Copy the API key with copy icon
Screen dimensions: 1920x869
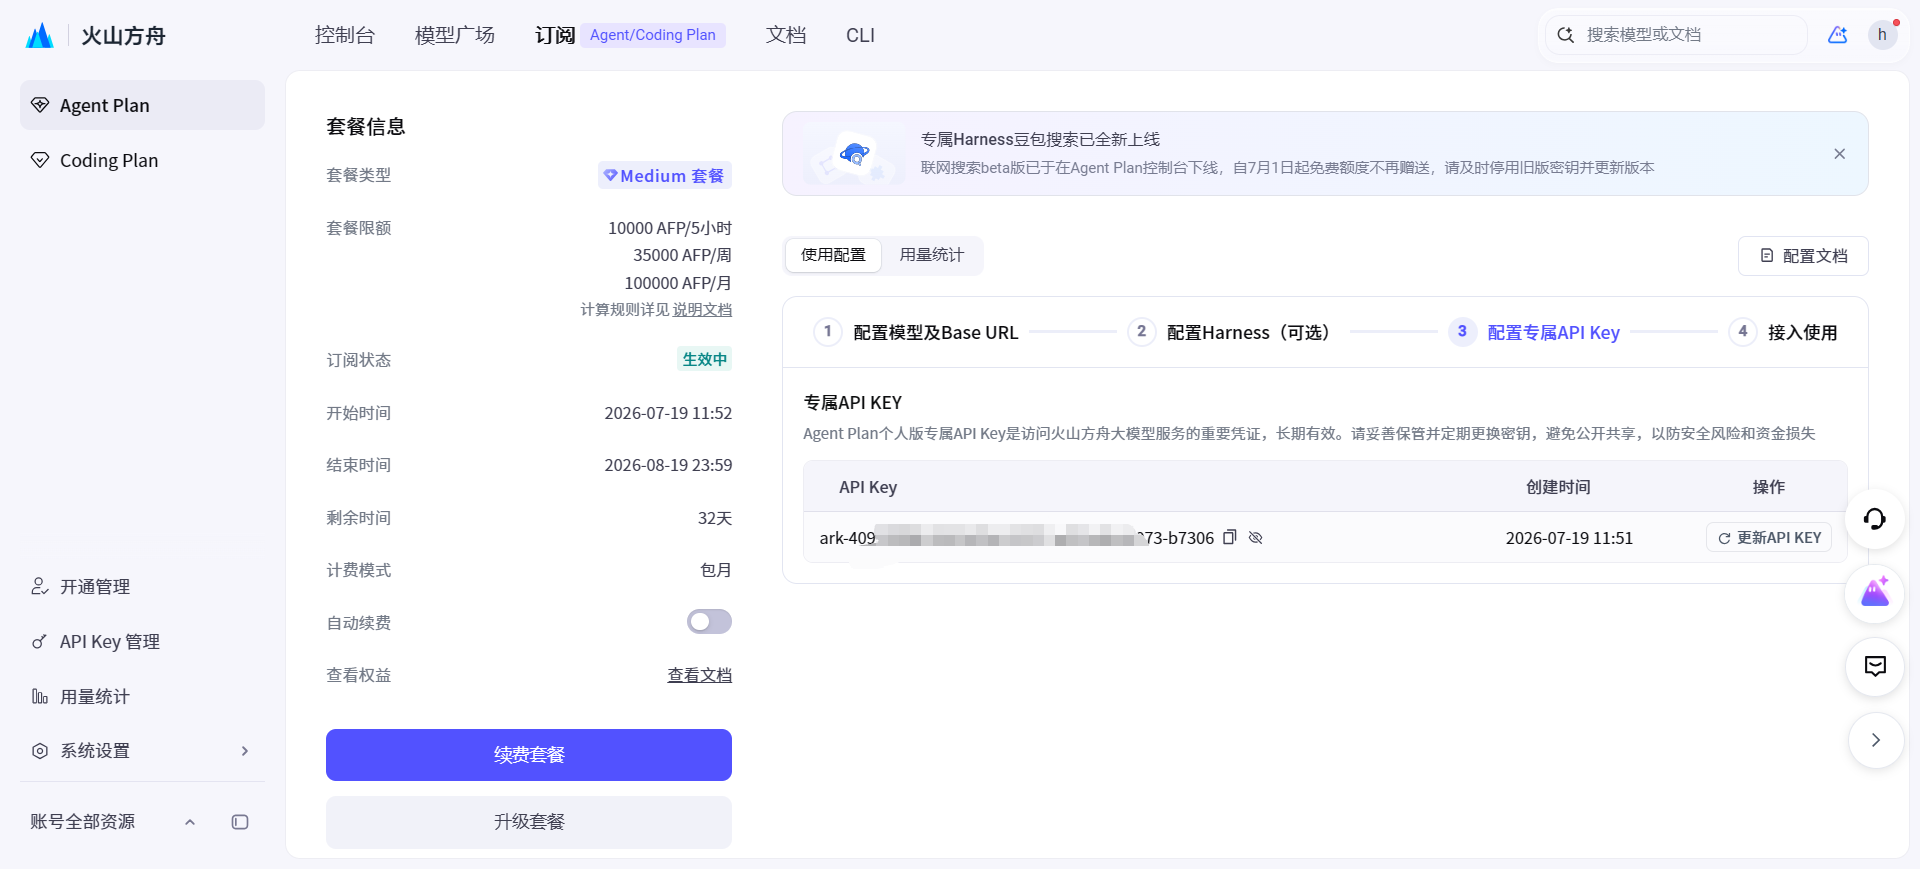1230,537
